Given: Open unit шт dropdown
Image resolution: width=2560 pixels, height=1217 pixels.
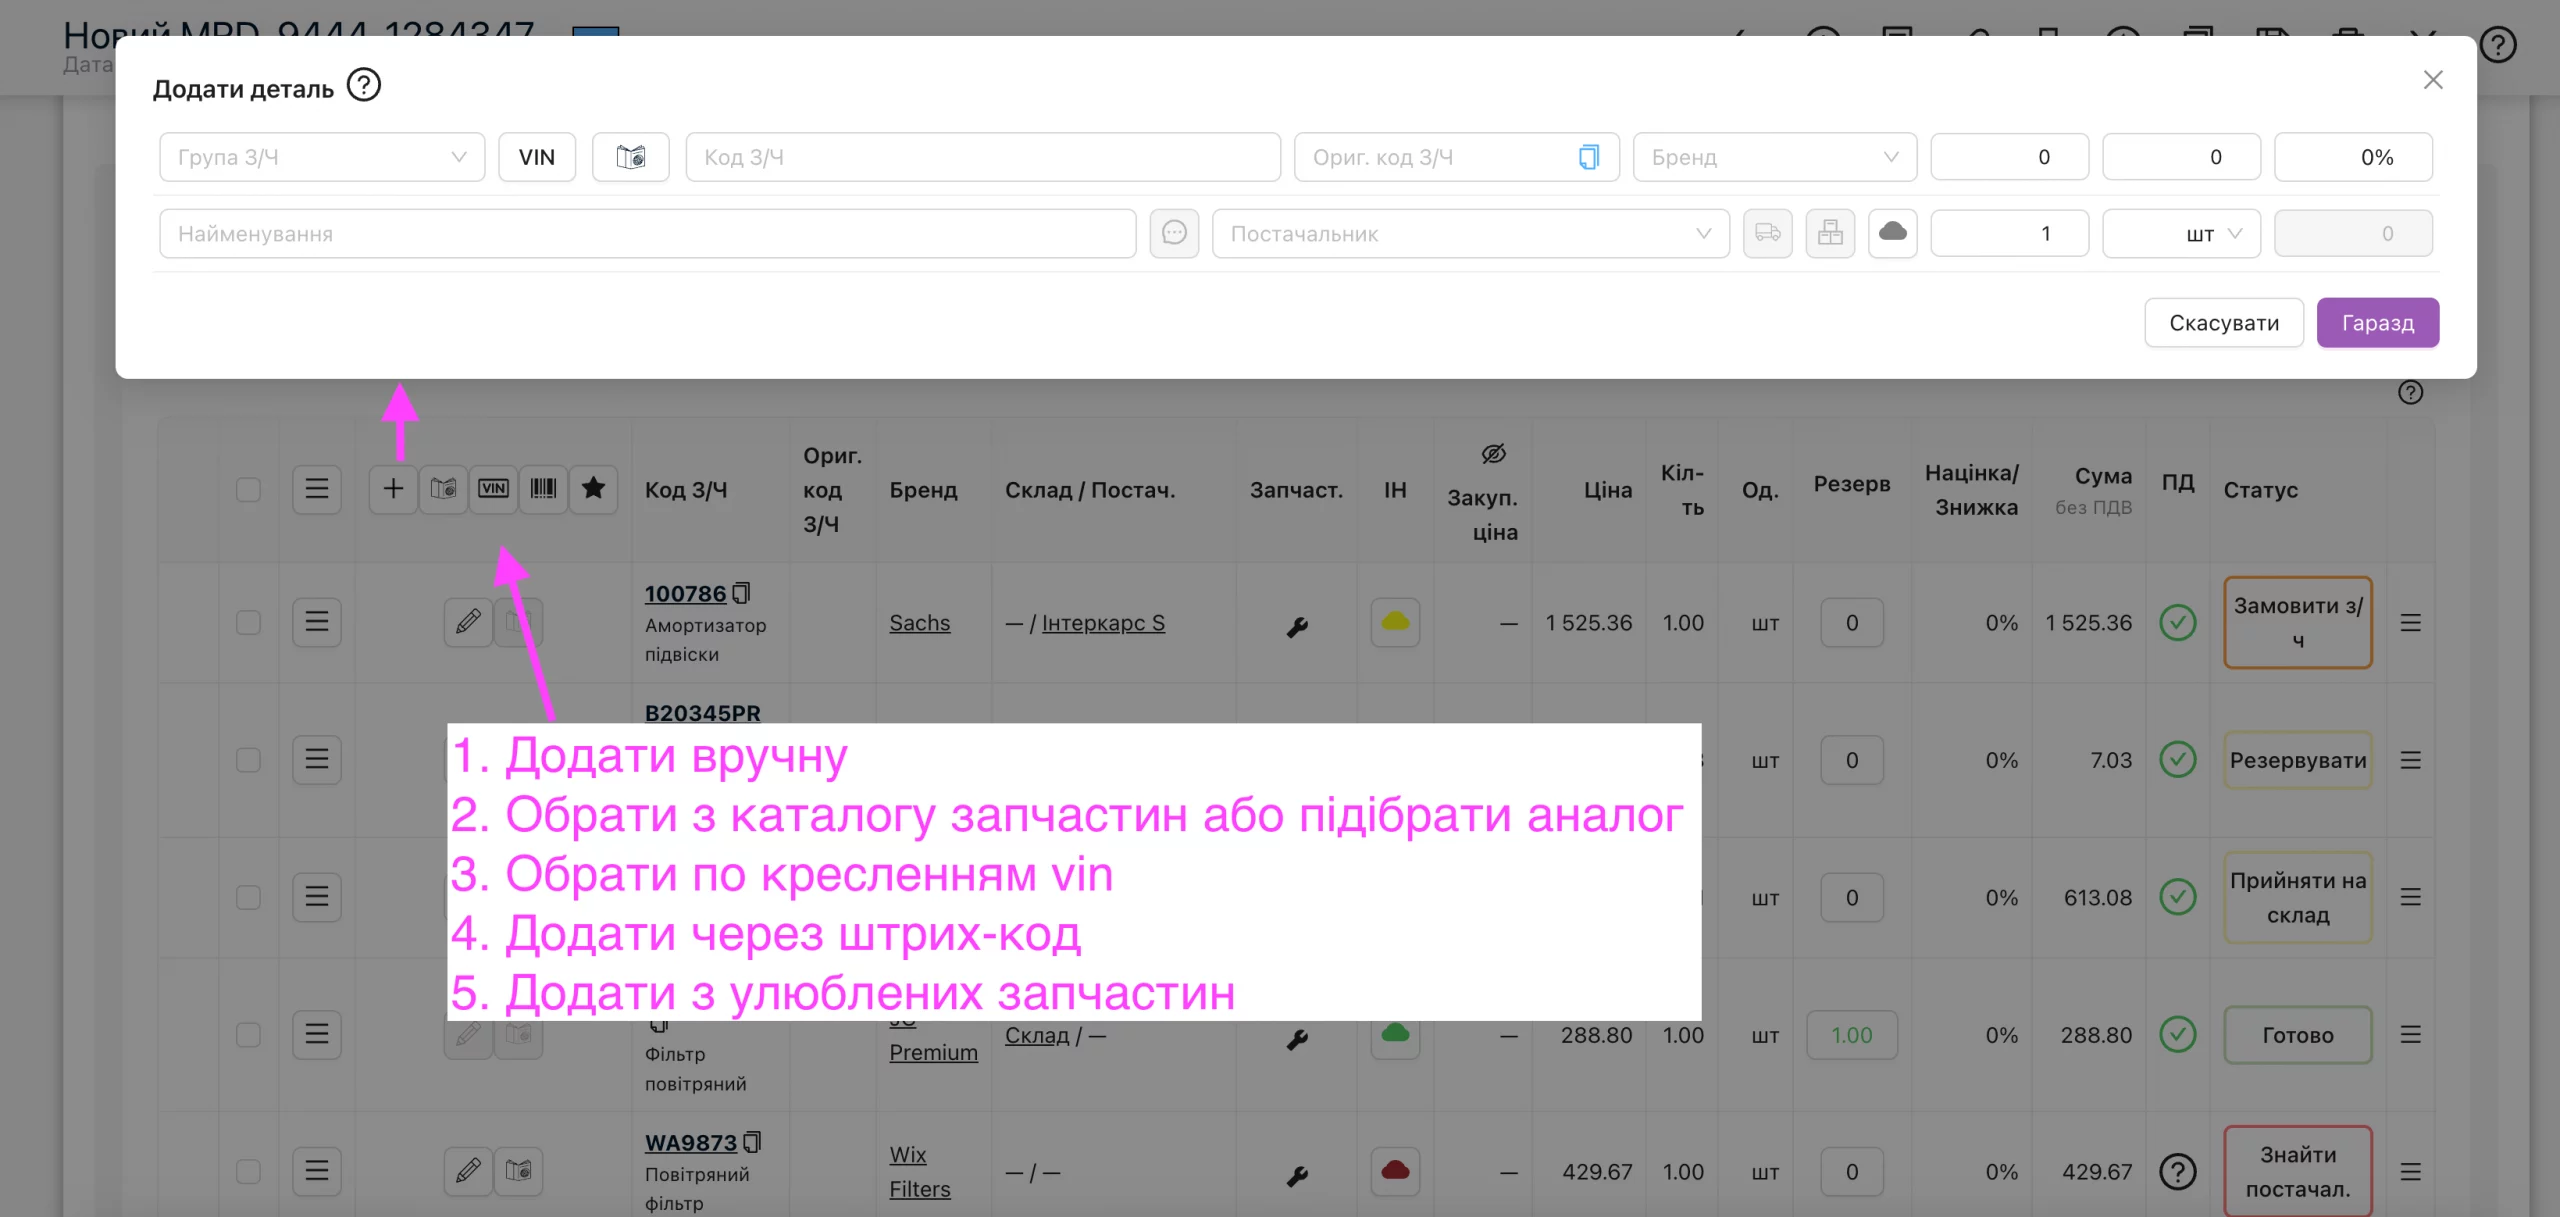Looking at the screenshot, I should point(2182,233).
